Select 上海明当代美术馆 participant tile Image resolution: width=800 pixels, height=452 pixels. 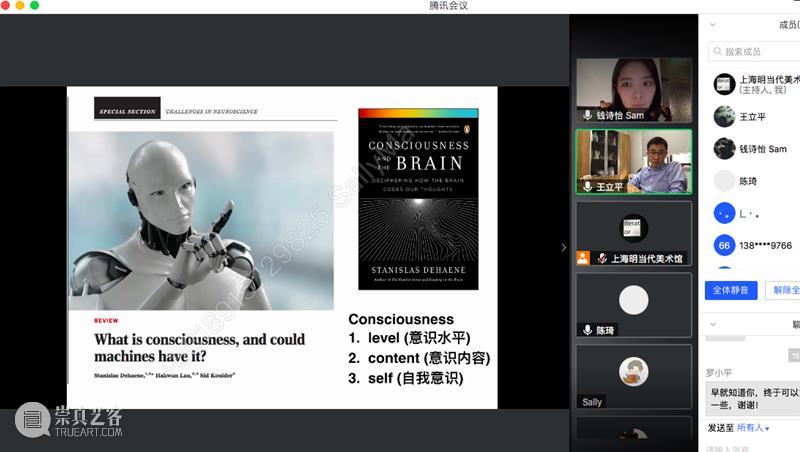click(634, 233)
